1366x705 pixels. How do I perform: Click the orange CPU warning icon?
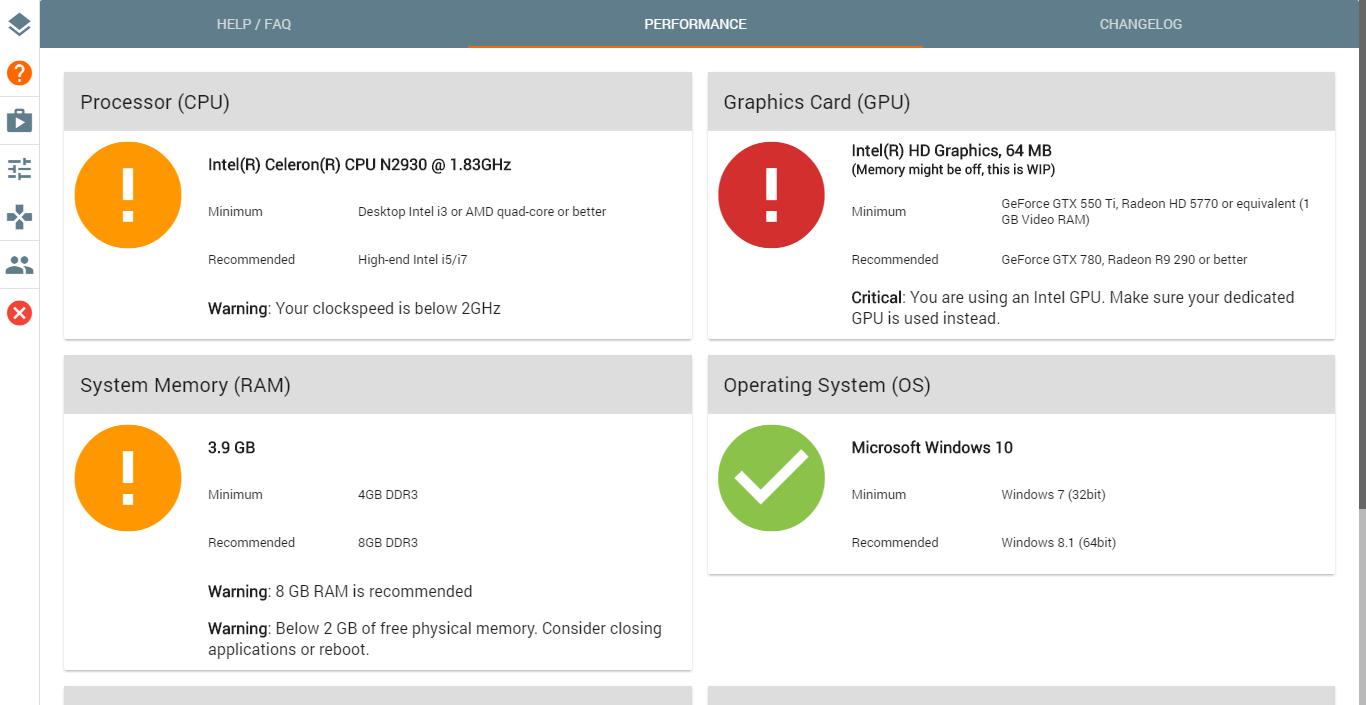click(128, 195)
